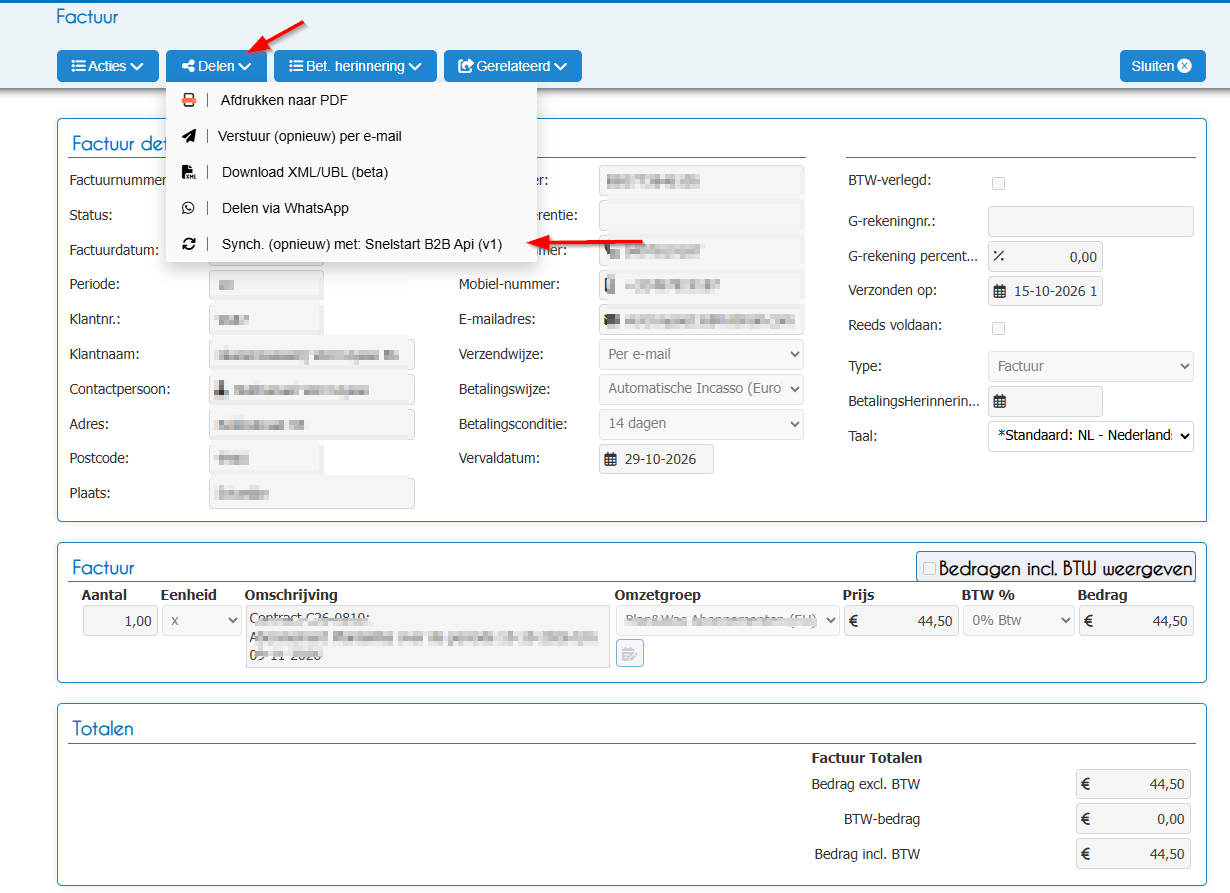
Task: Click the edit note icon below Omzetgroep
Action: click(x=630, y=654)
